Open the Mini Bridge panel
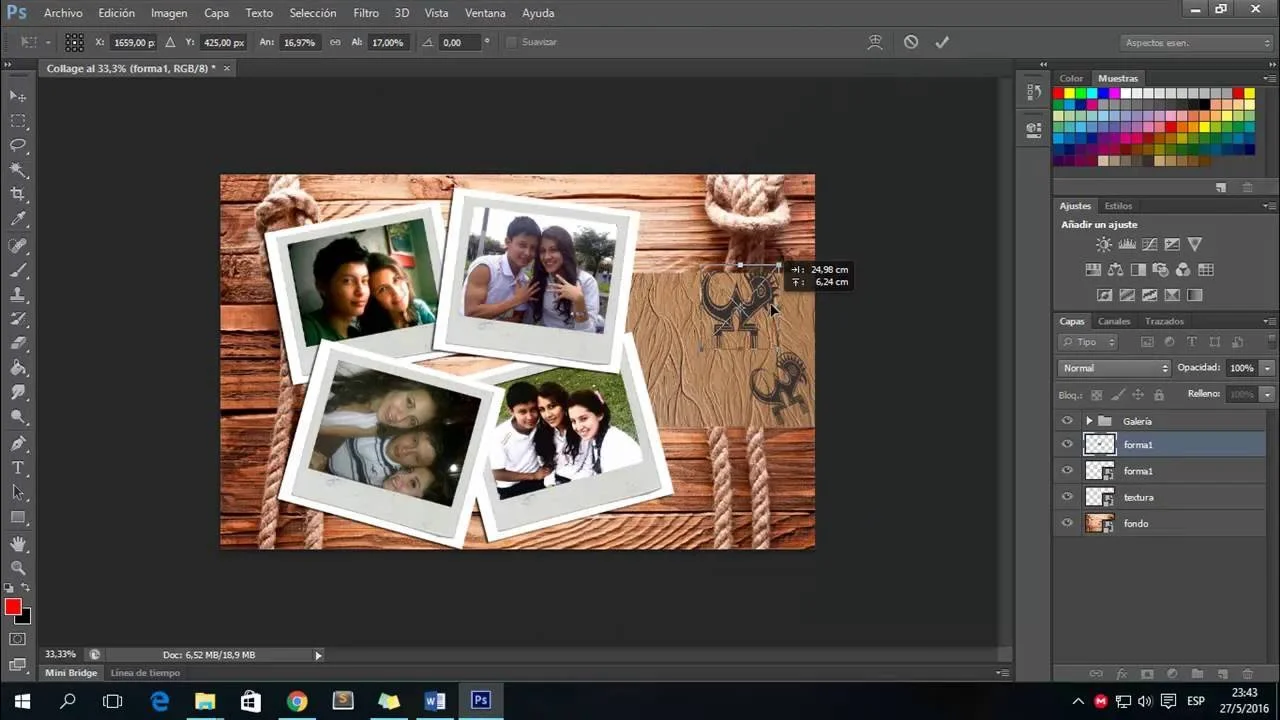 (x=71, y=673)
